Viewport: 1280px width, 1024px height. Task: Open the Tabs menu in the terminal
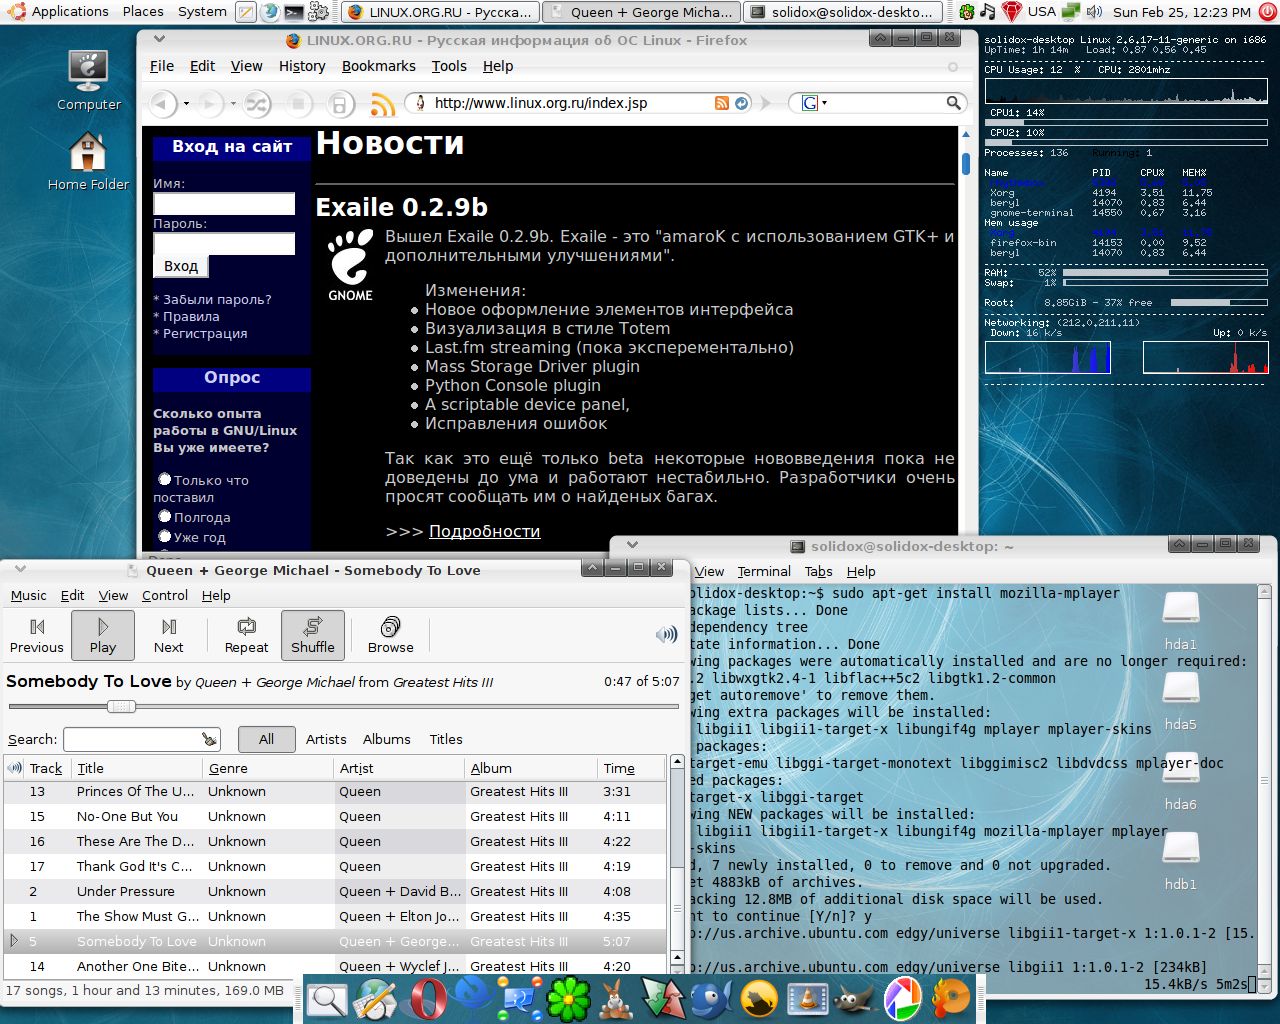[x=818, y=571]
